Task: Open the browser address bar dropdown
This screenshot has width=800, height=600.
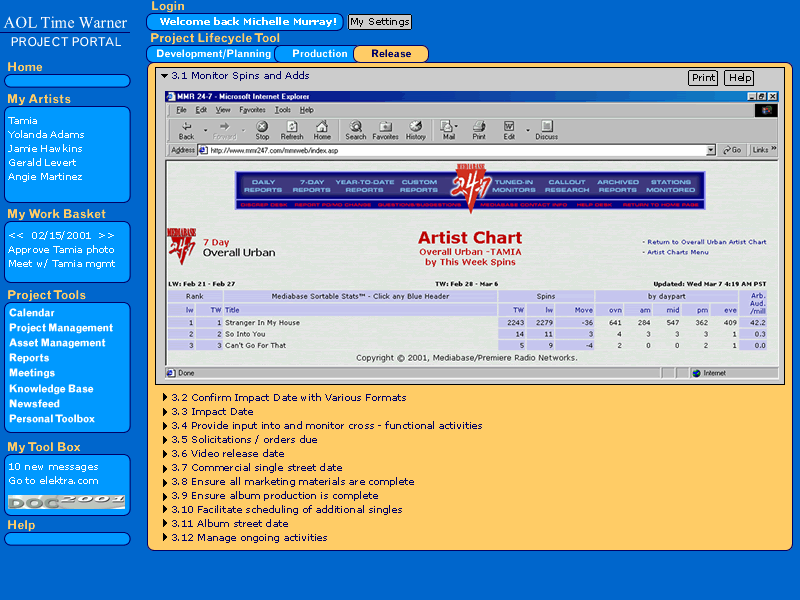Action: point(711,150)
